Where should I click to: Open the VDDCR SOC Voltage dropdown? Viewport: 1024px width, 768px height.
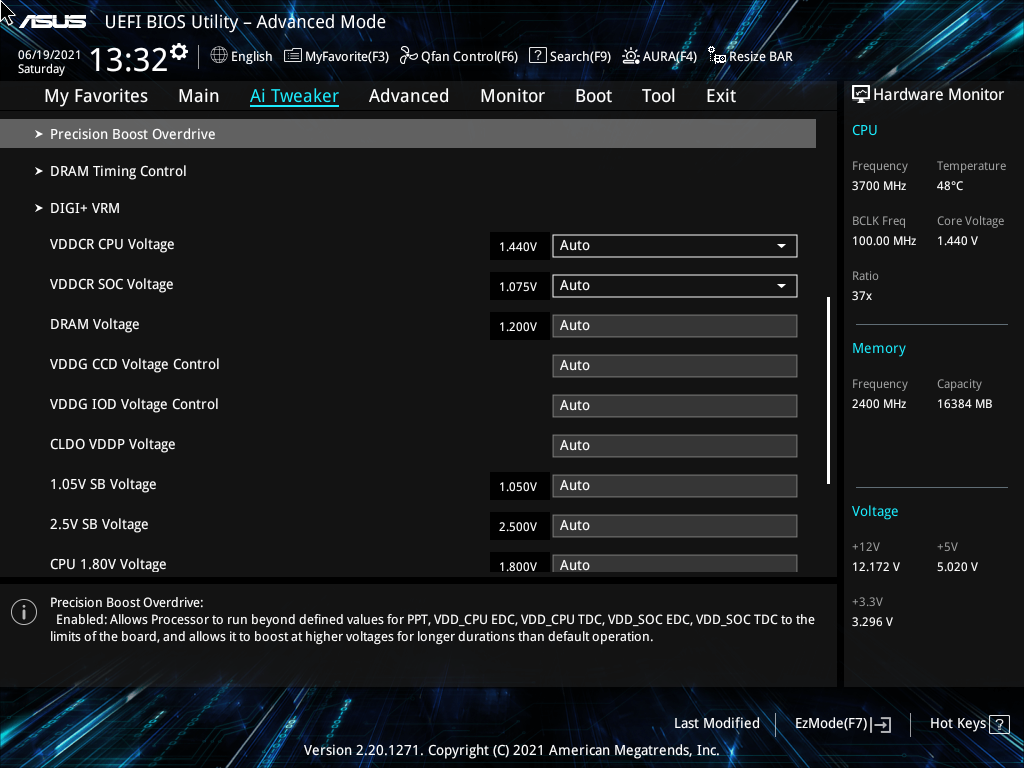(x=674, y=285)
